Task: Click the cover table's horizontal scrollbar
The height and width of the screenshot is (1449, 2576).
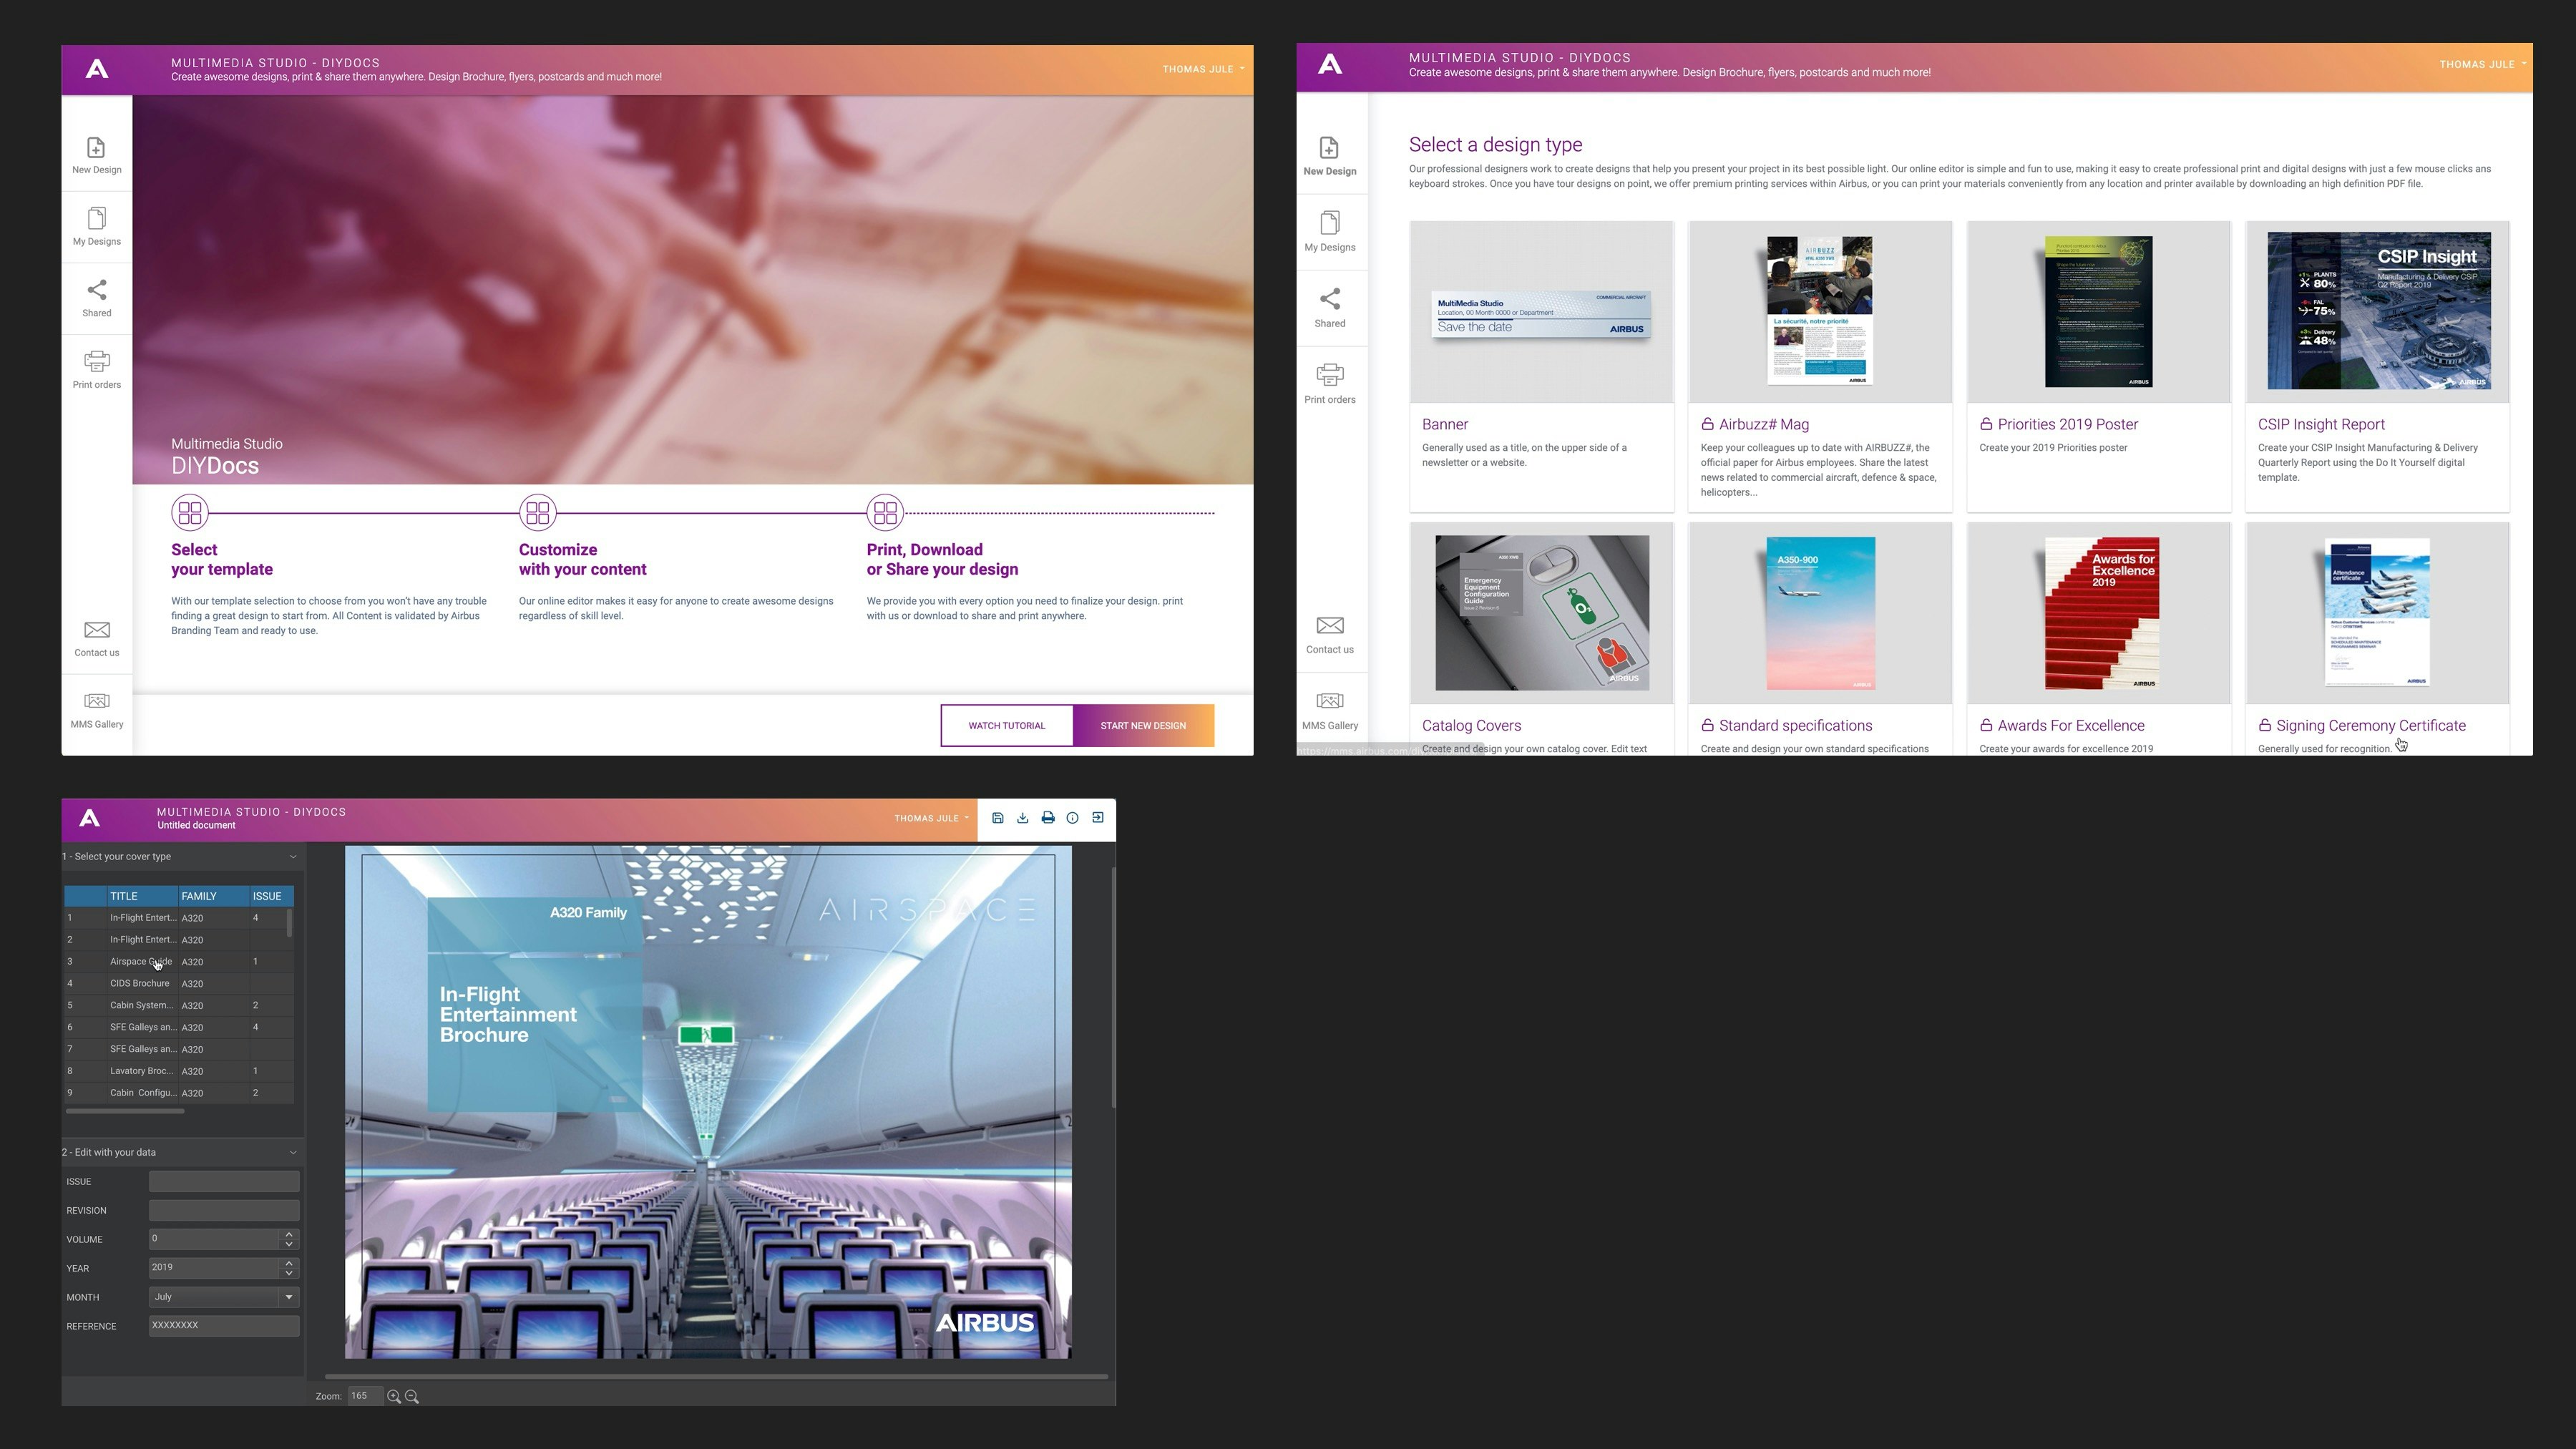Action: pos(125,1111)
